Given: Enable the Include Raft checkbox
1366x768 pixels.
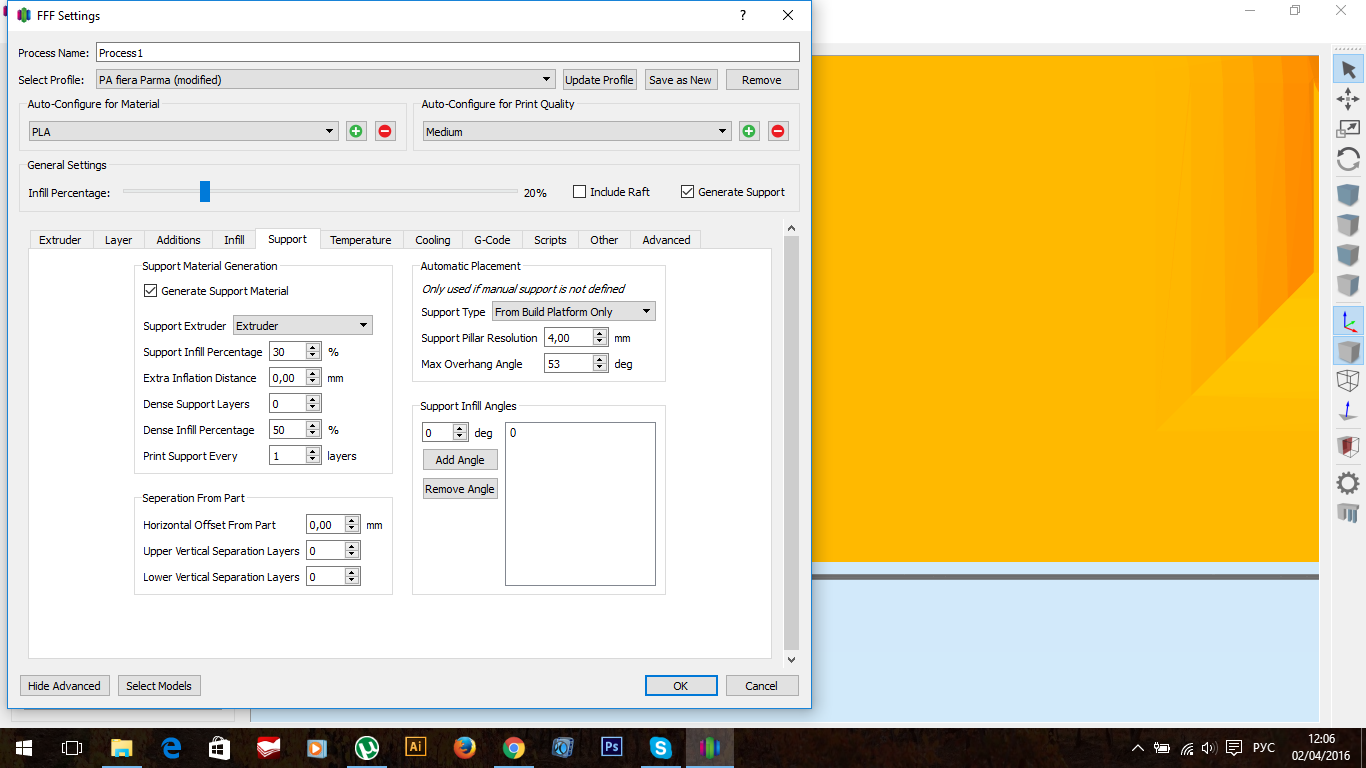Looking at the screenshot, I should [579, 192].
